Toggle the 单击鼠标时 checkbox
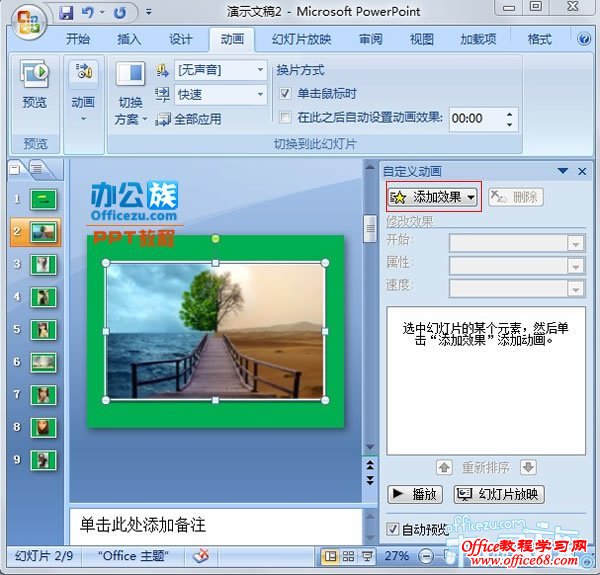600x575 pixels. point(285,94)
